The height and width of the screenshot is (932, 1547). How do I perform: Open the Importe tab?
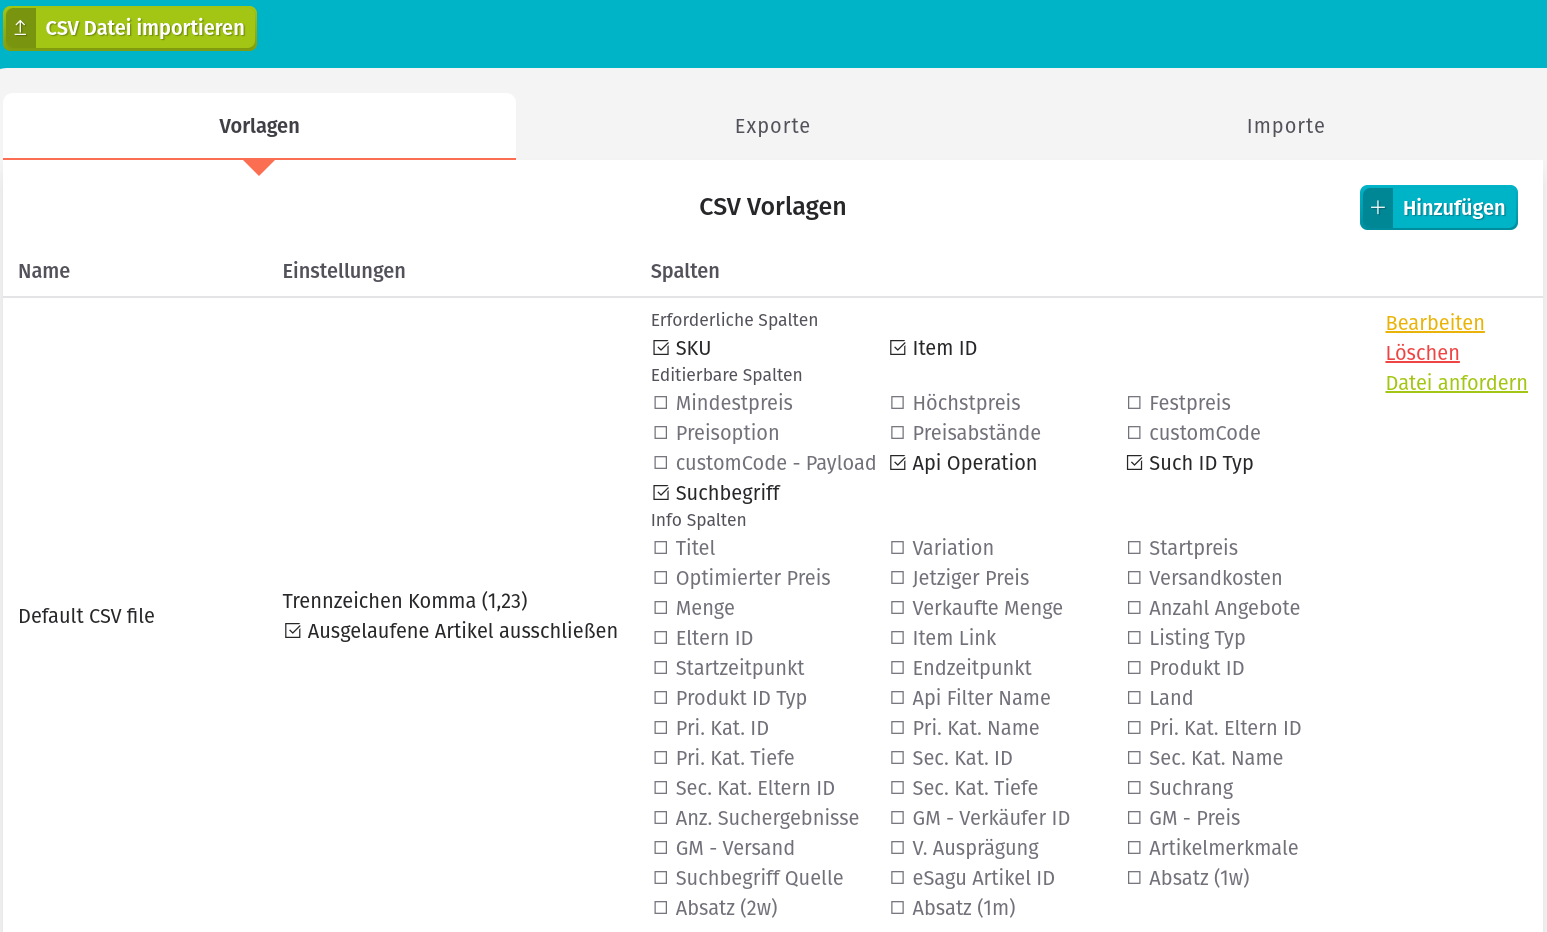tap(1285, 126)
